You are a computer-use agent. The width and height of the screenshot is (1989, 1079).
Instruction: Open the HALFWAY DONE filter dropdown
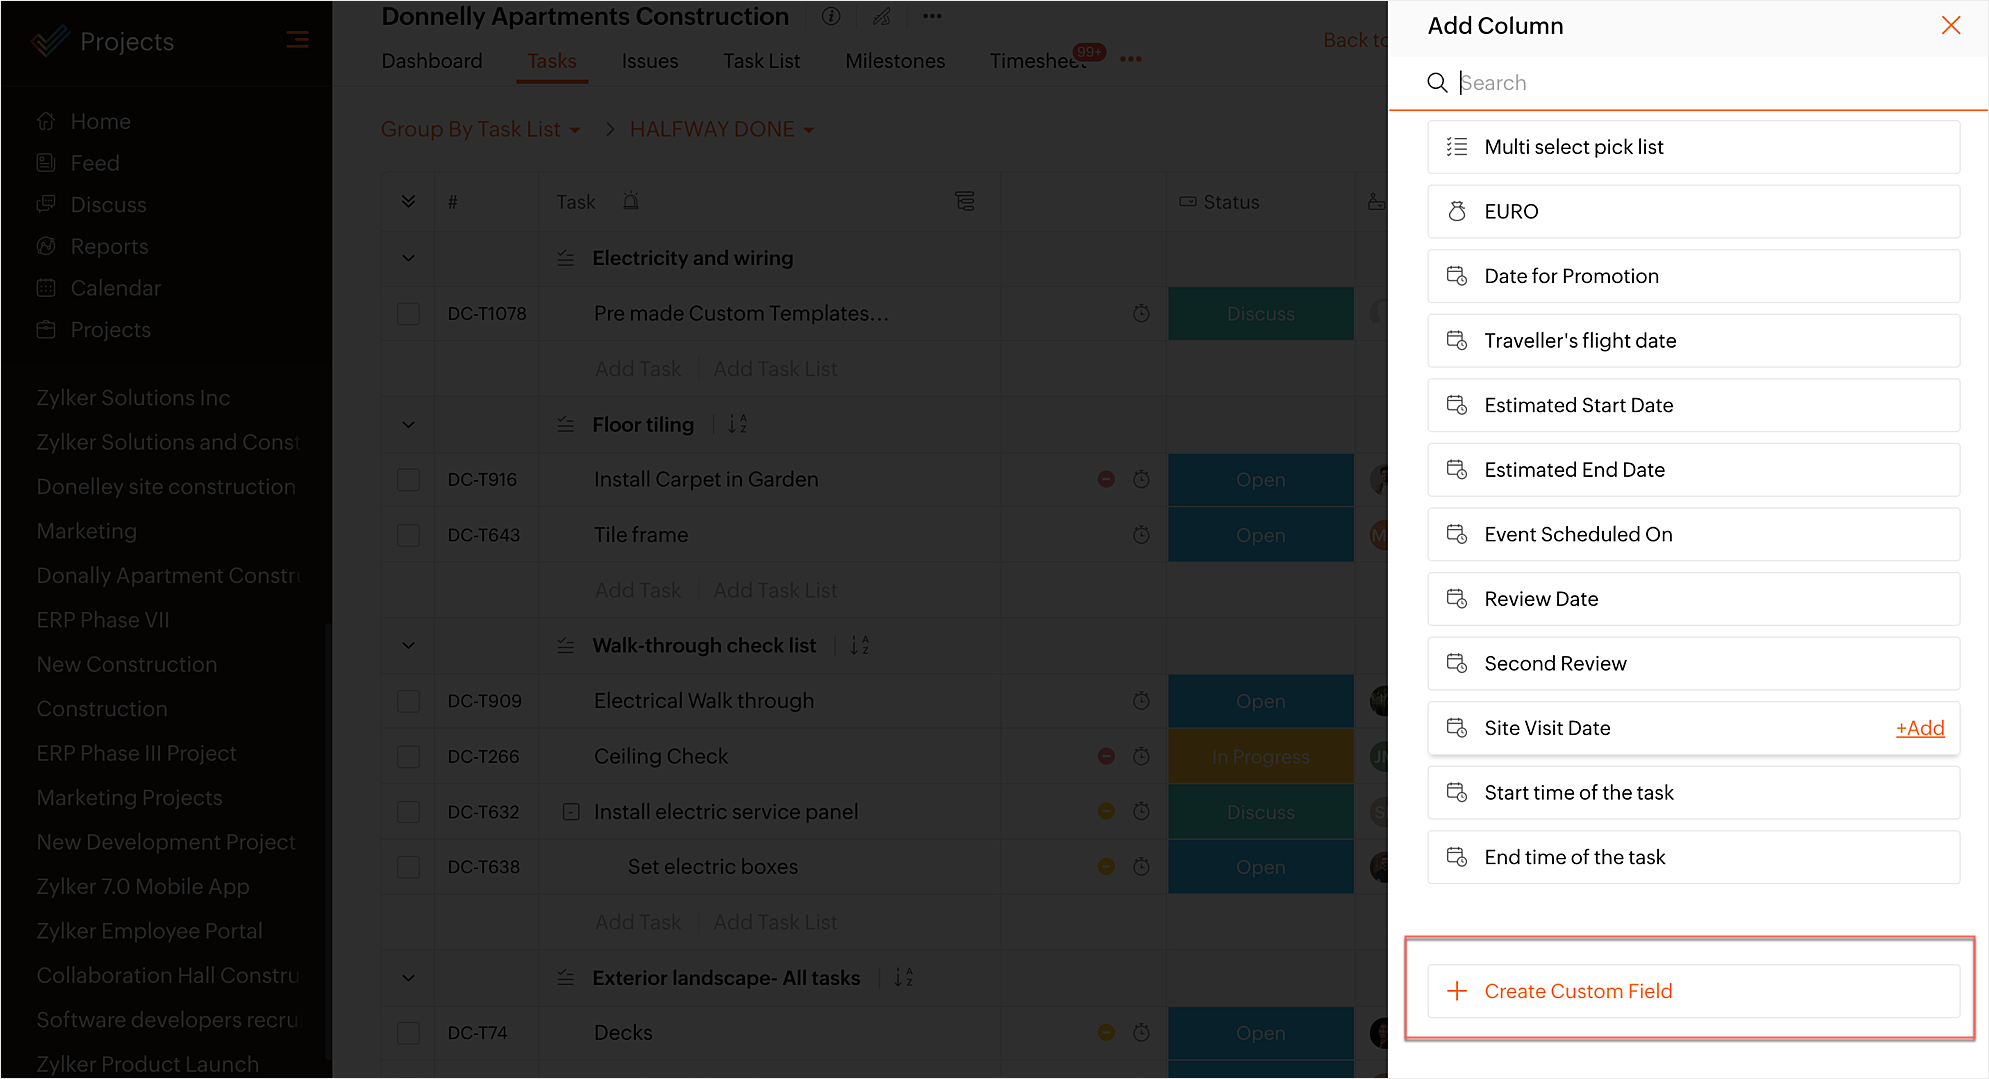(x=722, y=129)
